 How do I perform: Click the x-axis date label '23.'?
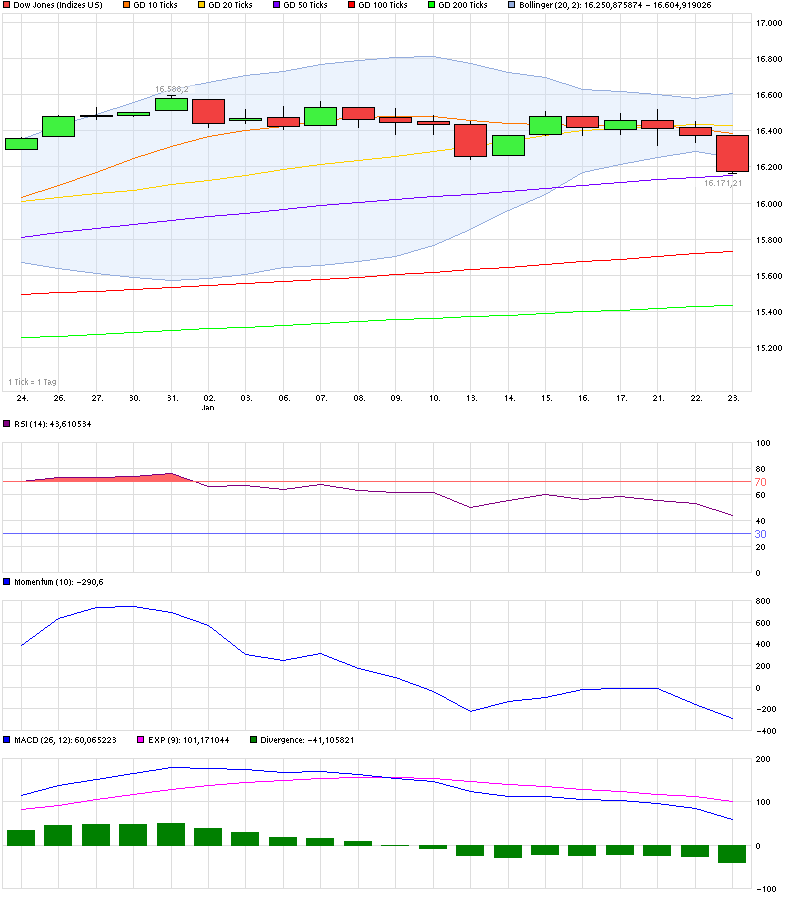(734, 398)
